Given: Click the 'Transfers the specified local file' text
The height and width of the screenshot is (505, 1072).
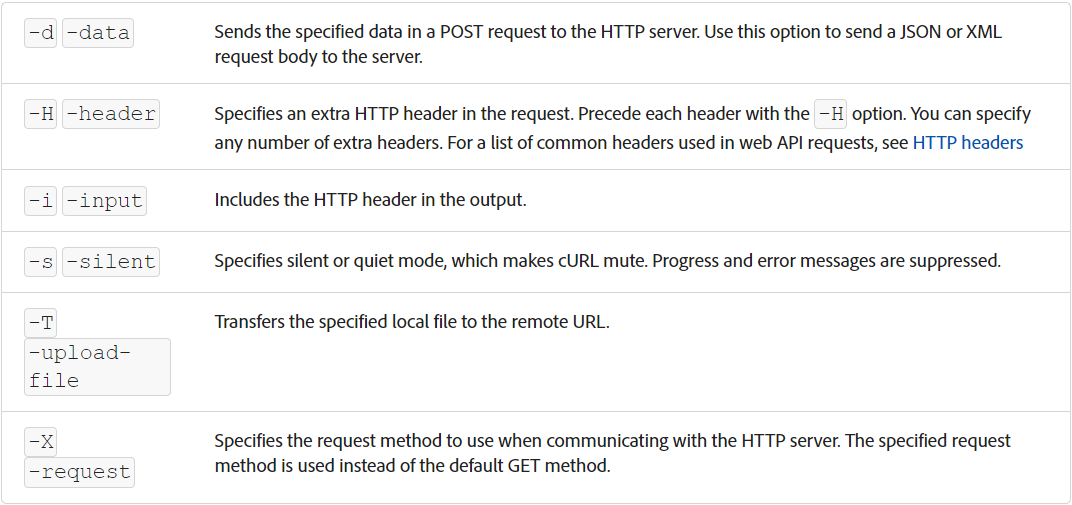Looking at the screenshot, I should (412, 322).
